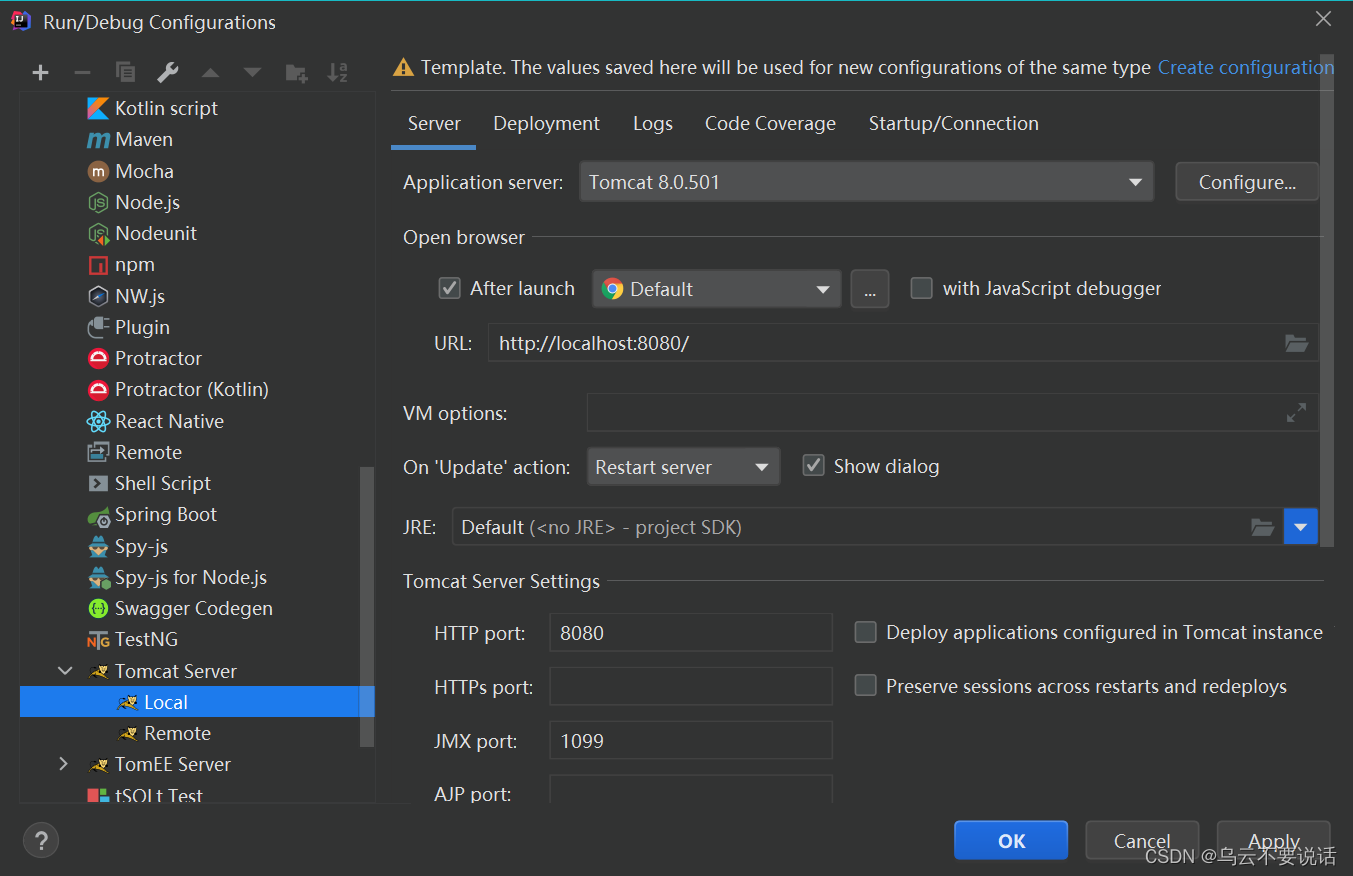Open help question mark icon
Screen dimensions: 1353x876
click(41, 840)
